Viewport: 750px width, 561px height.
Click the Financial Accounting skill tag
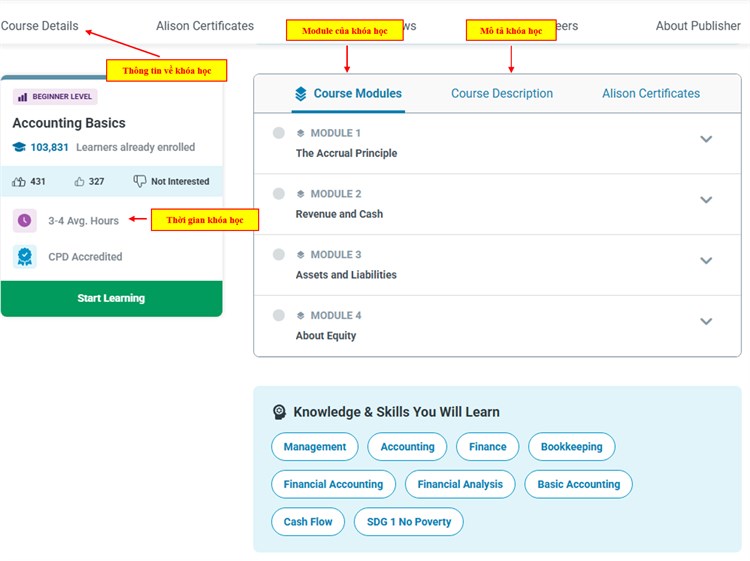333,484
